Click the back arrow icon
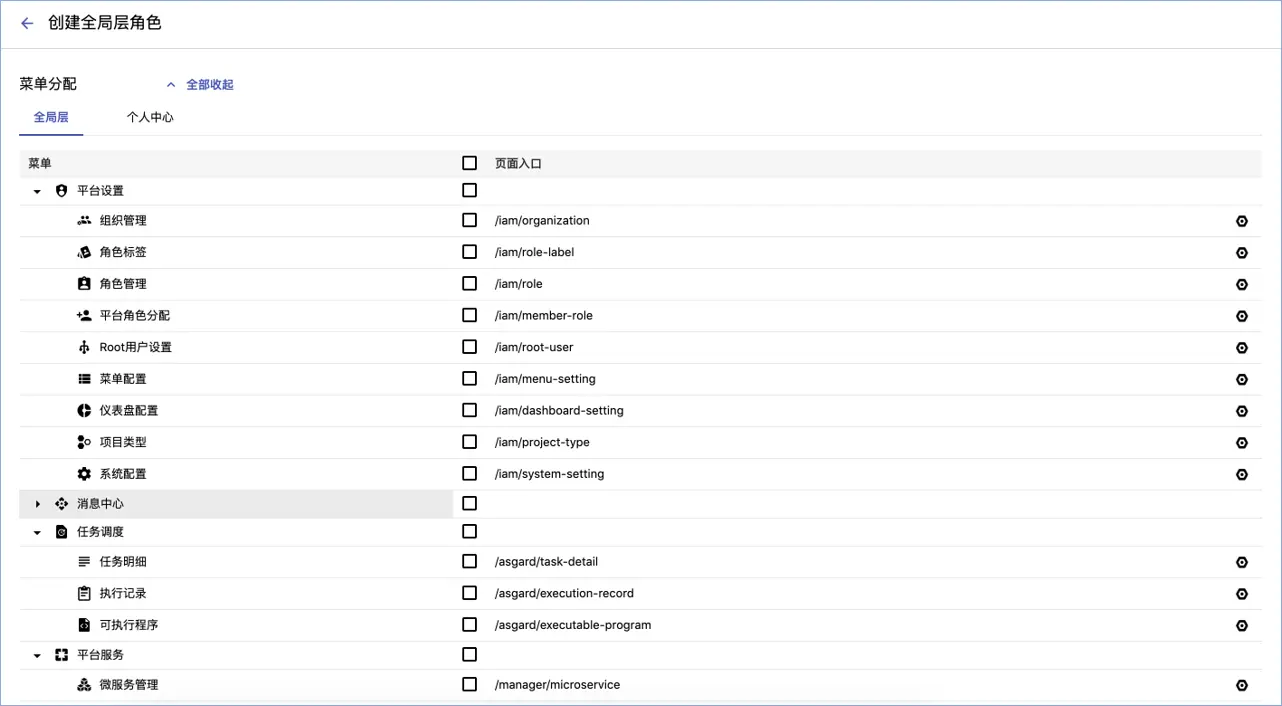Screen dimensions: 1282x706 27,23
